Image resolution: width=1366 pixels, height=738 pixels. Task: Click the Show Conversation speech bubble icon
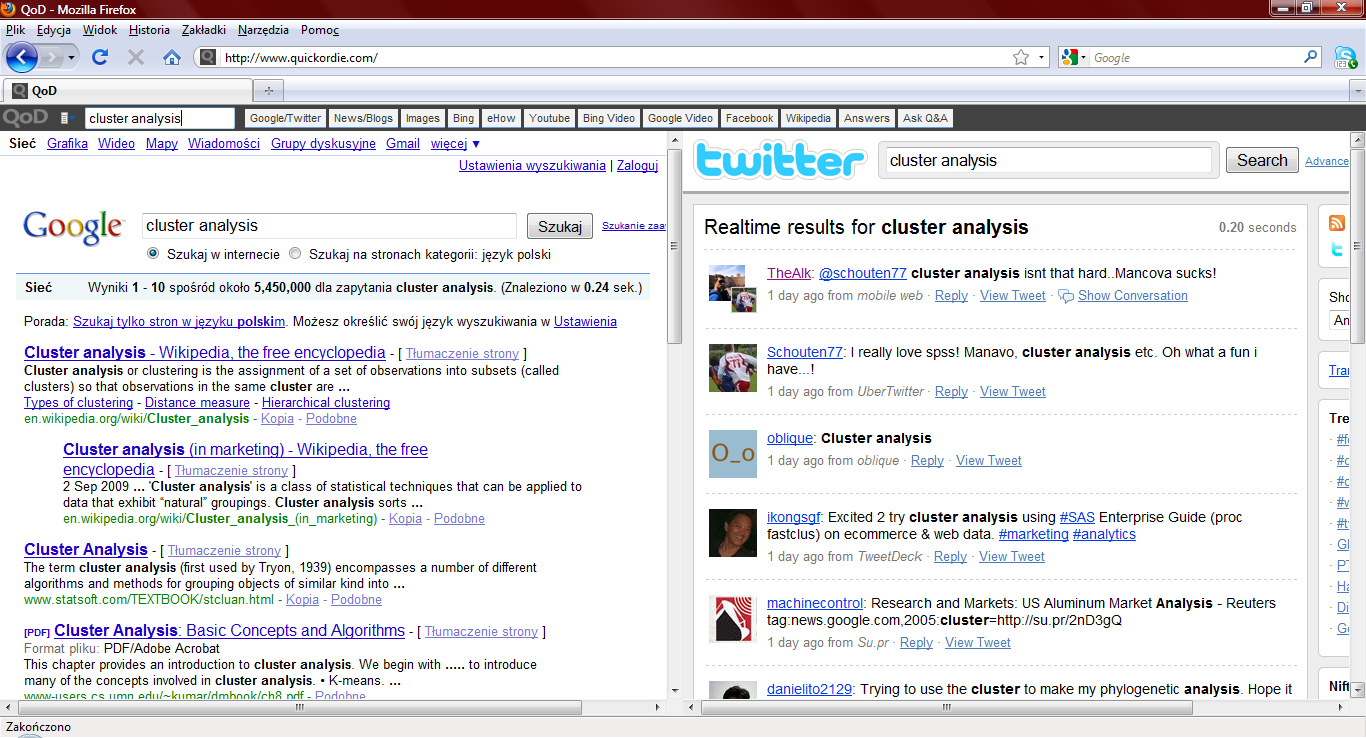coord(1066,296)
